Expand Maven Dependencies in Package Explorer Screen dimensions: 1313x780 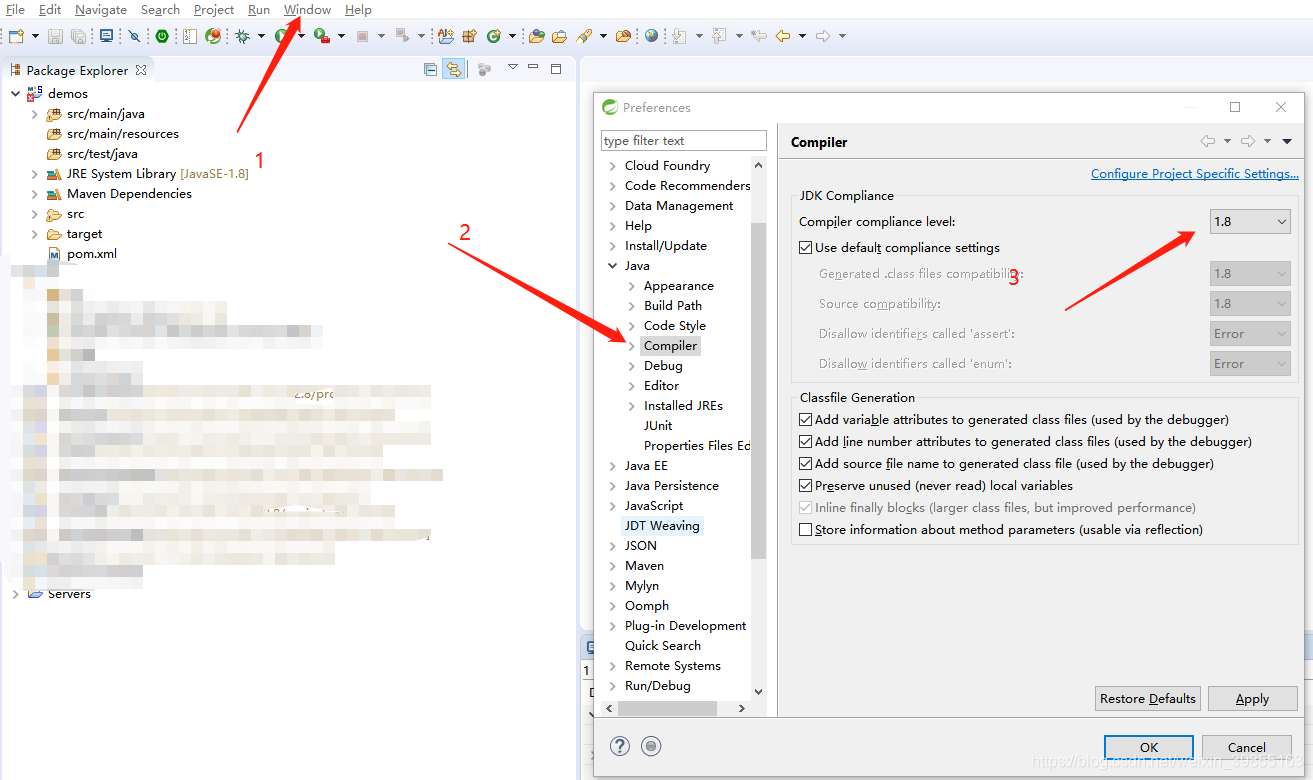pos(35,193)
